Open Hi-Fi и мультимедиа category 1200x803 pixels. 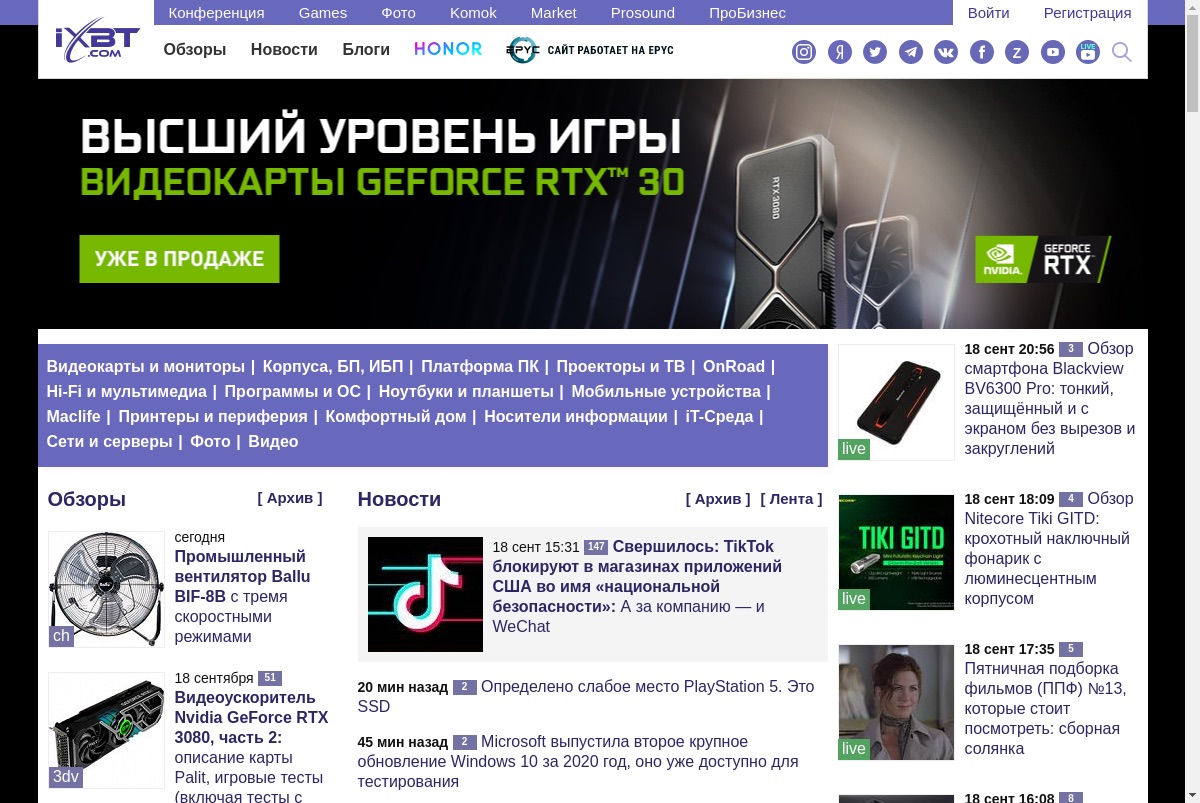click(x=126, y=392)
